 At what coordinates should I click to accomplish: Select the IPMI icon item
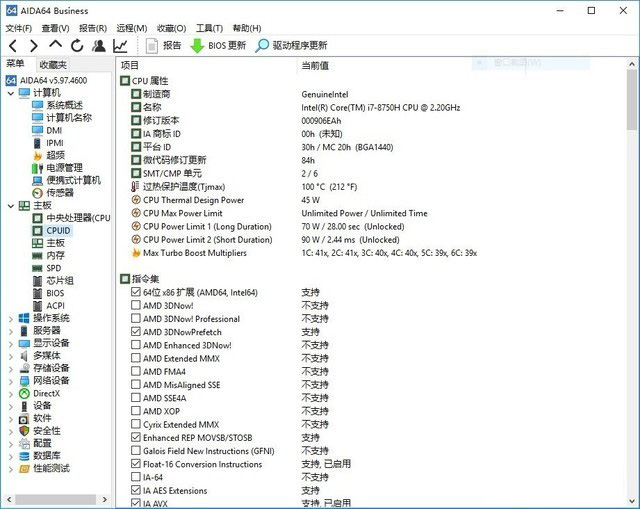pos(37,143)
